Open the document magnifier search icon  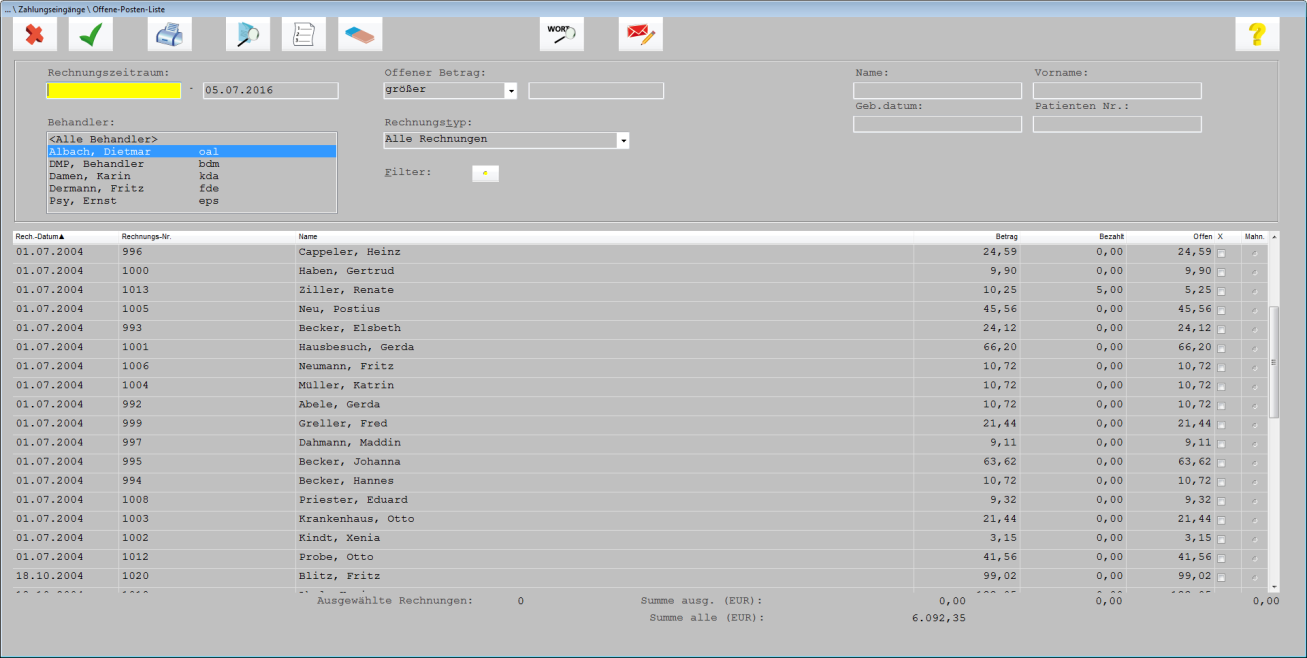click(x=248, y=35)
